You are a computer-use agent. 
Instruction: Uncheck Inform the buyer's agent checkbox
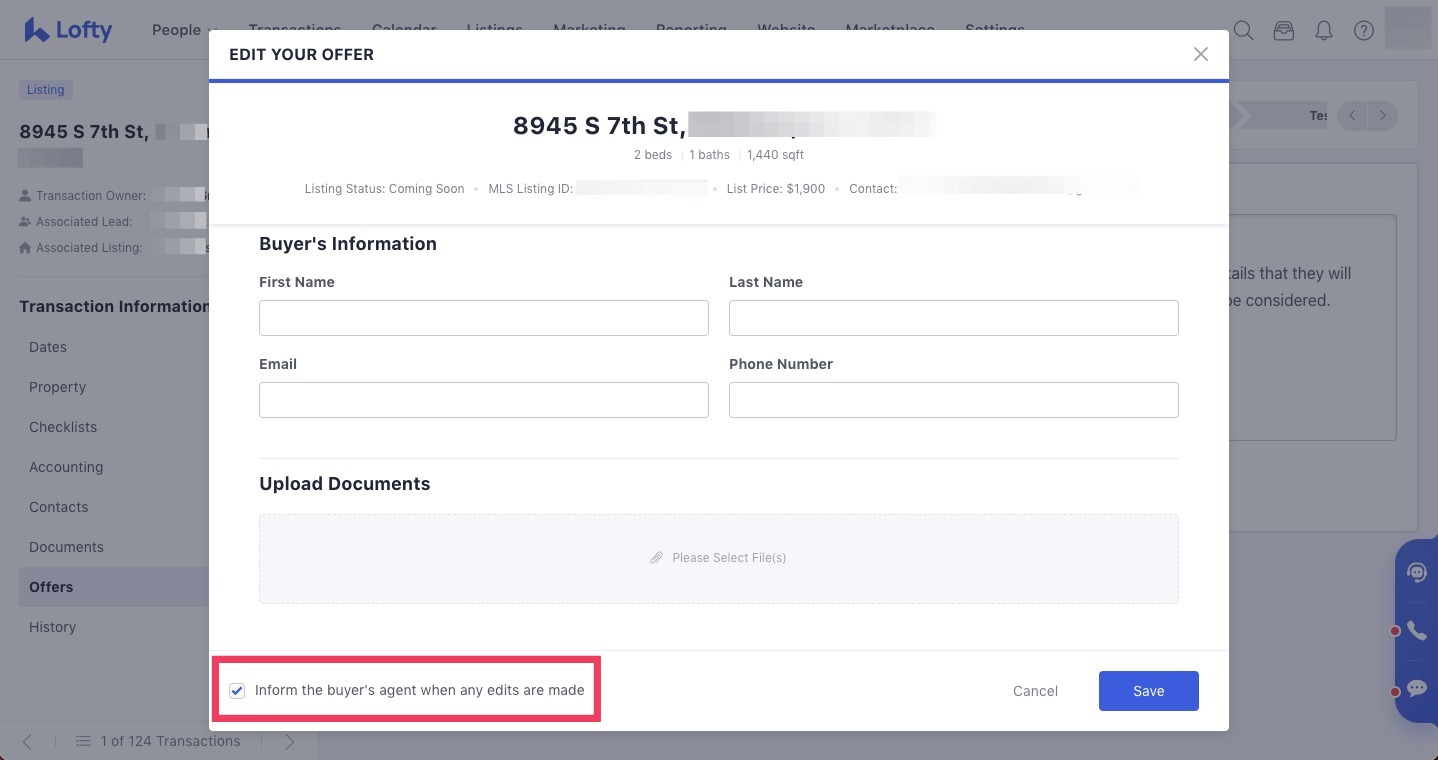point(237,690)
